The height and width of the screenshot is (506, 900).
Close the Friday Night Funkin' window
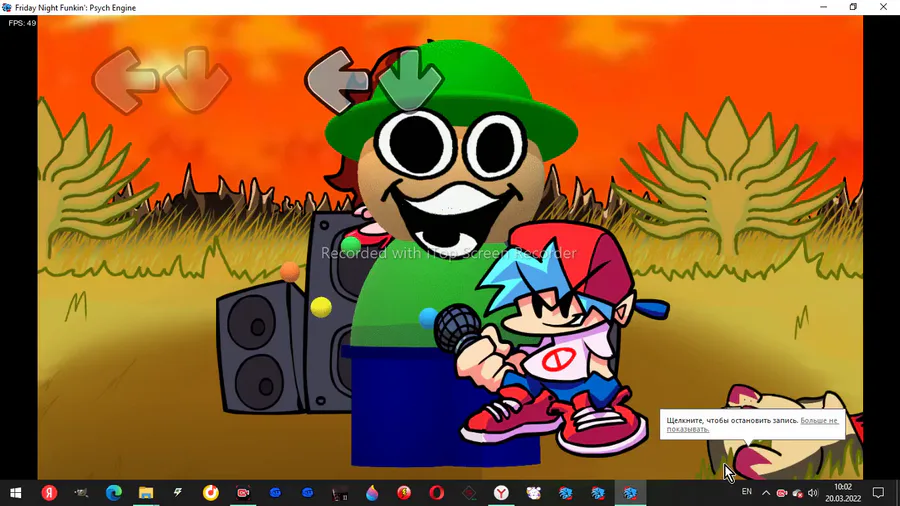(883, 7)
